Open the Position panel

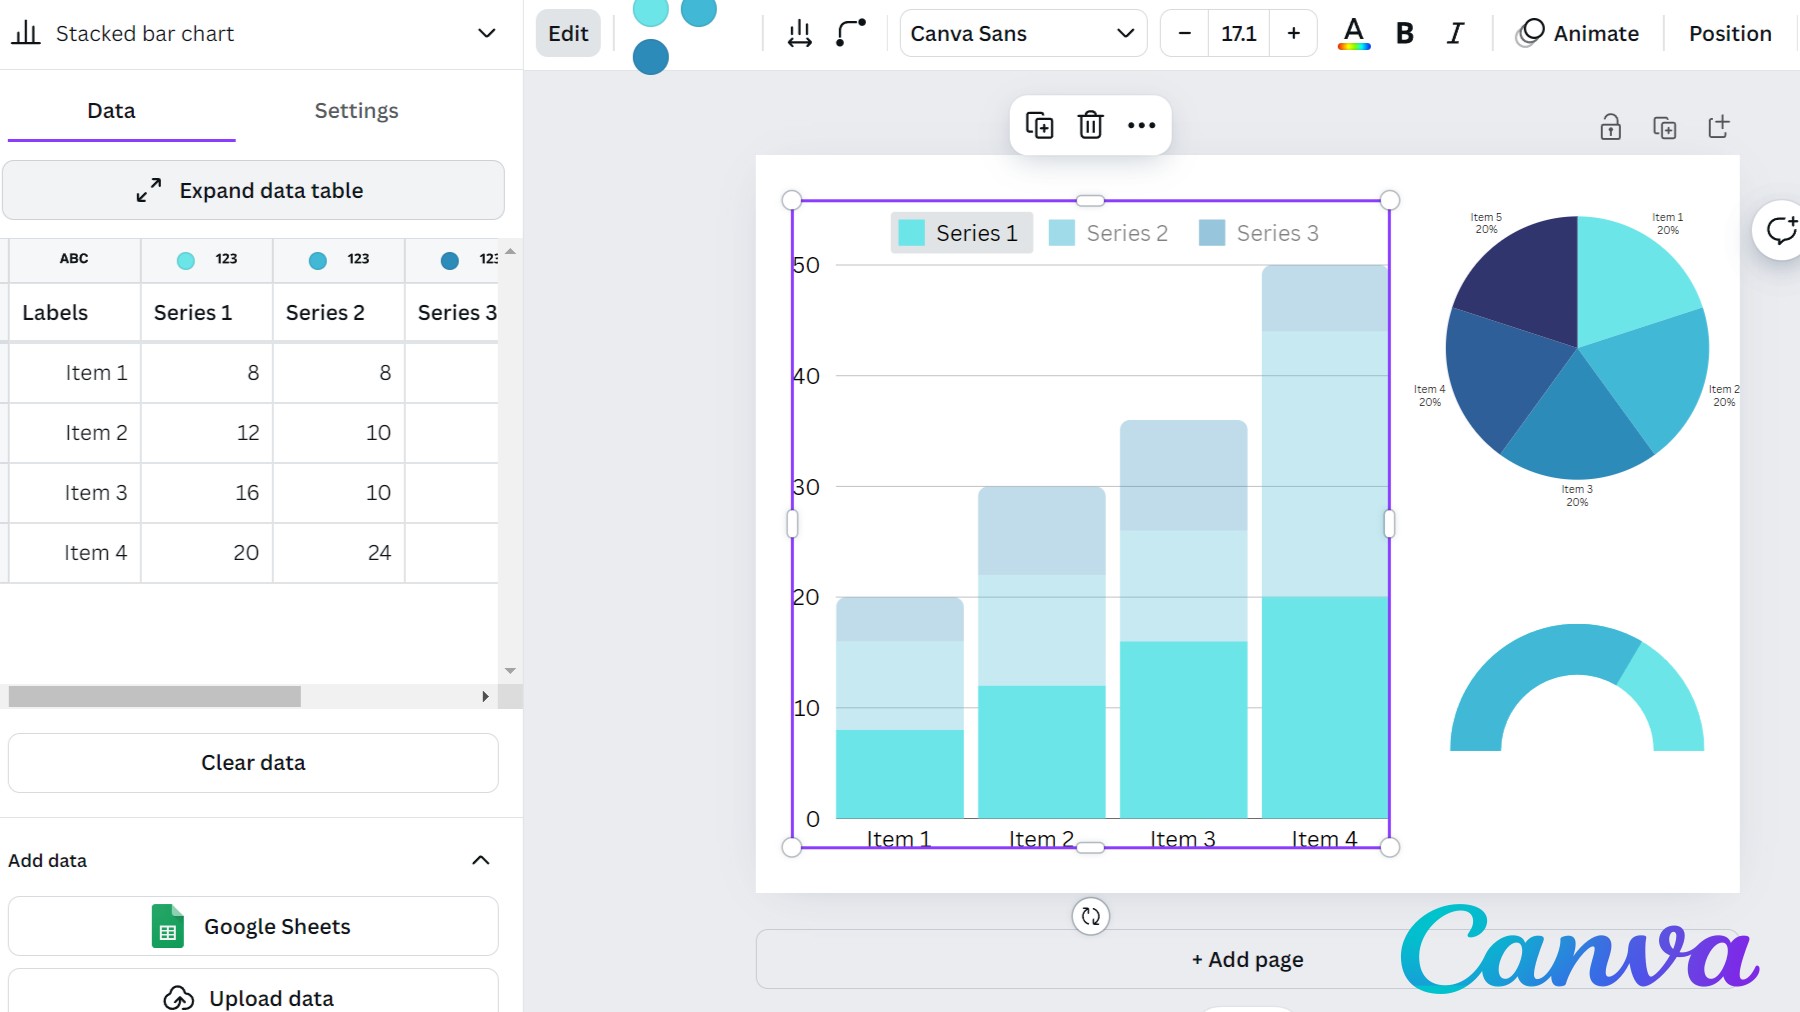[1730, 33]
